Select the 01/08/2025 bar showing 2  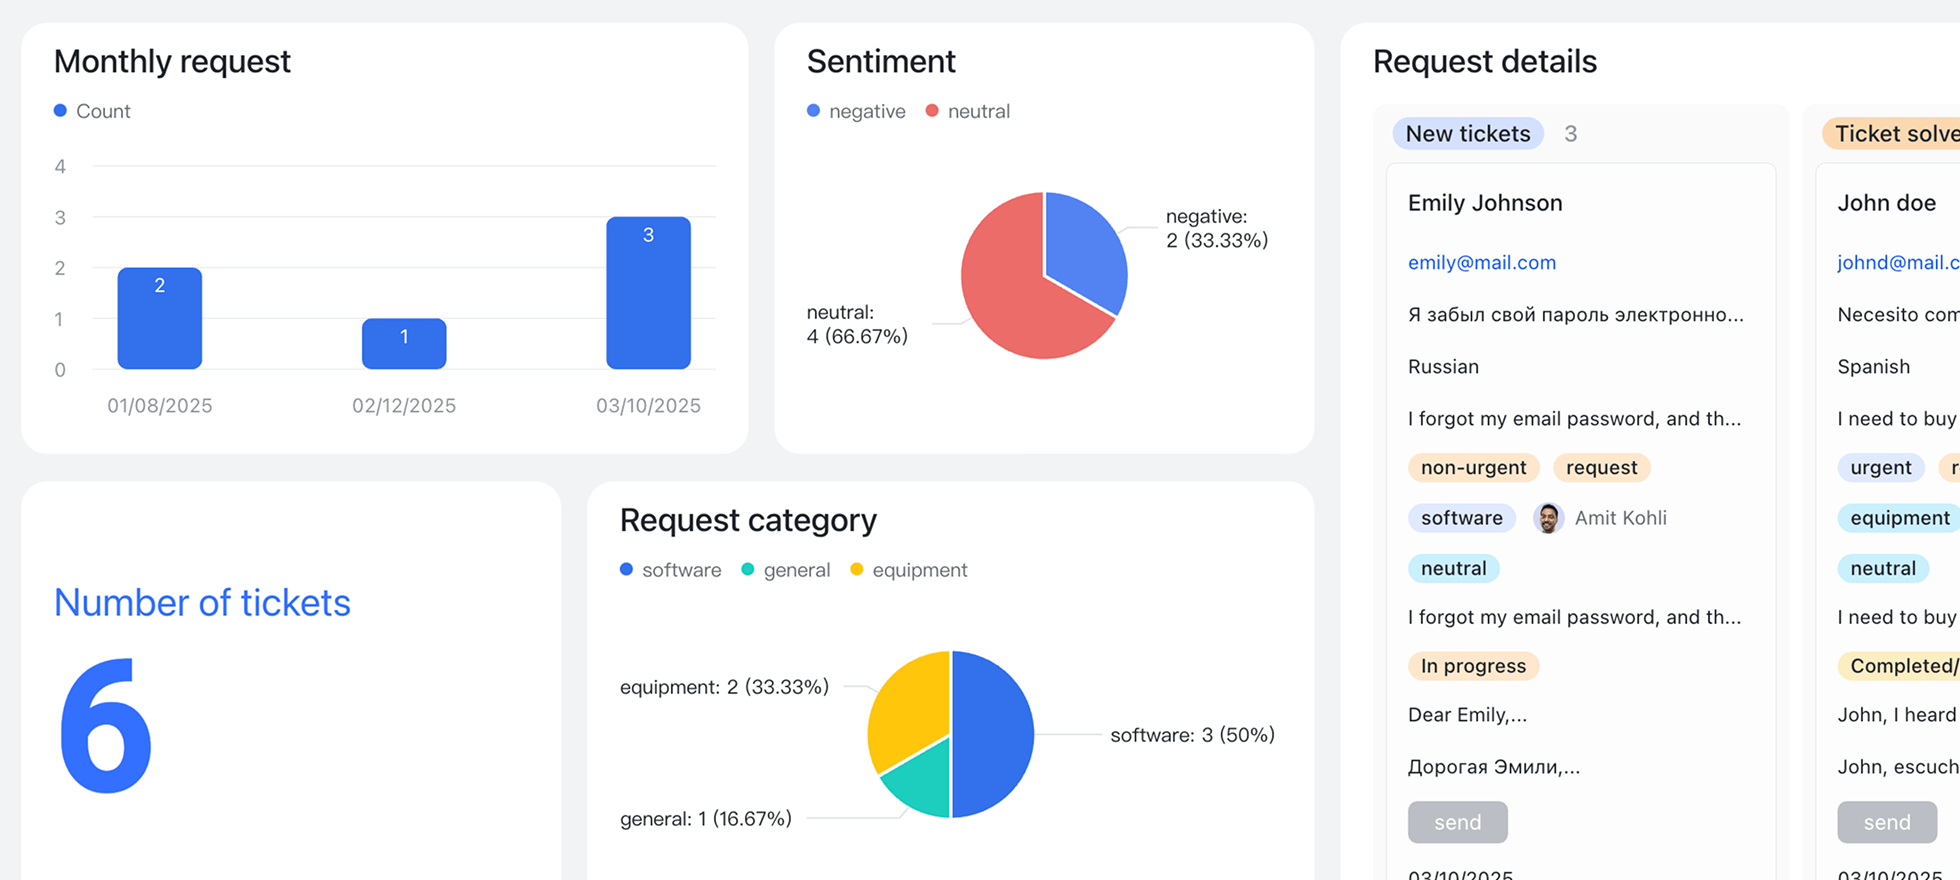point(160,318)
